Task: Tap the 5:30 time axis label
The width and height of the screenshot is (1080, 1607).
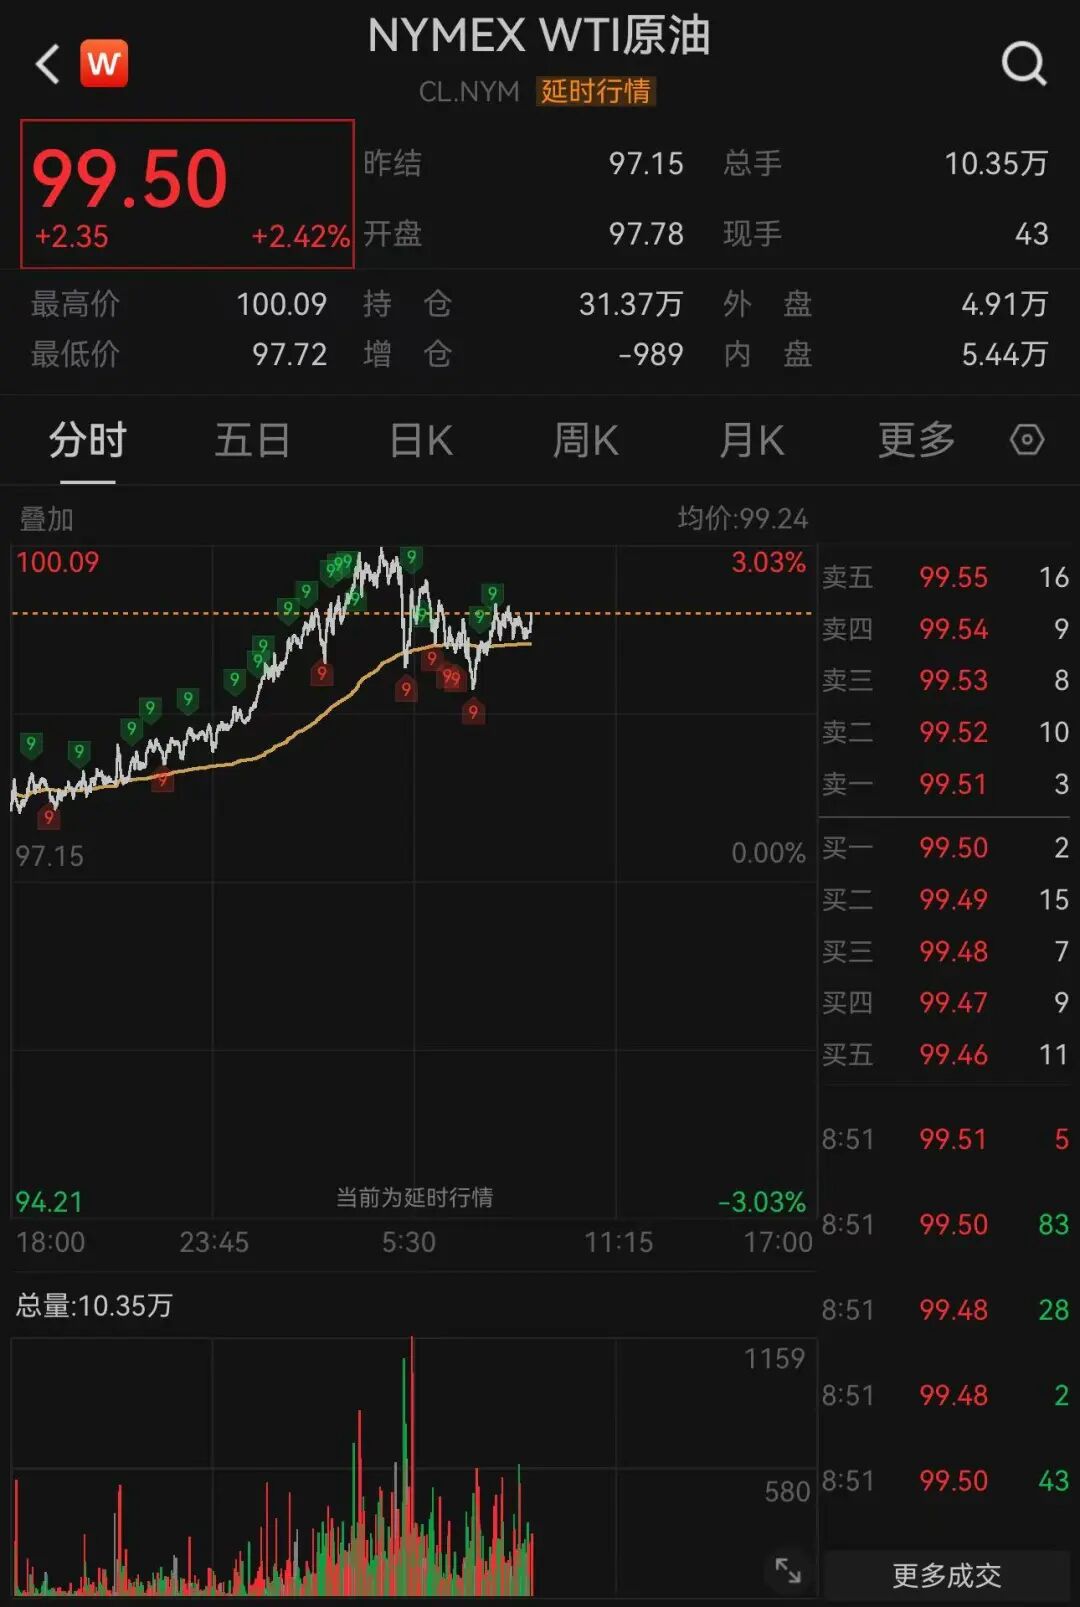Action: coord(409,1242)
